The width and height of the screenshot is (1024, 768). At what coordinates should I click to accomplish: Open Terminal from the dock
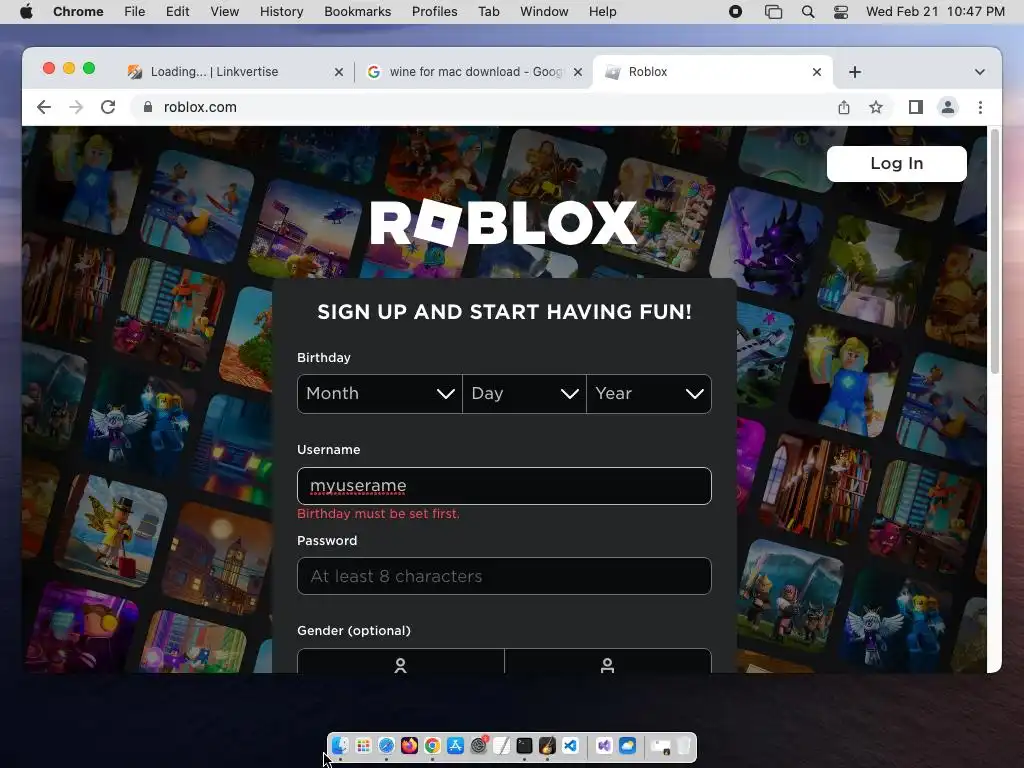(x=524, y=746)
